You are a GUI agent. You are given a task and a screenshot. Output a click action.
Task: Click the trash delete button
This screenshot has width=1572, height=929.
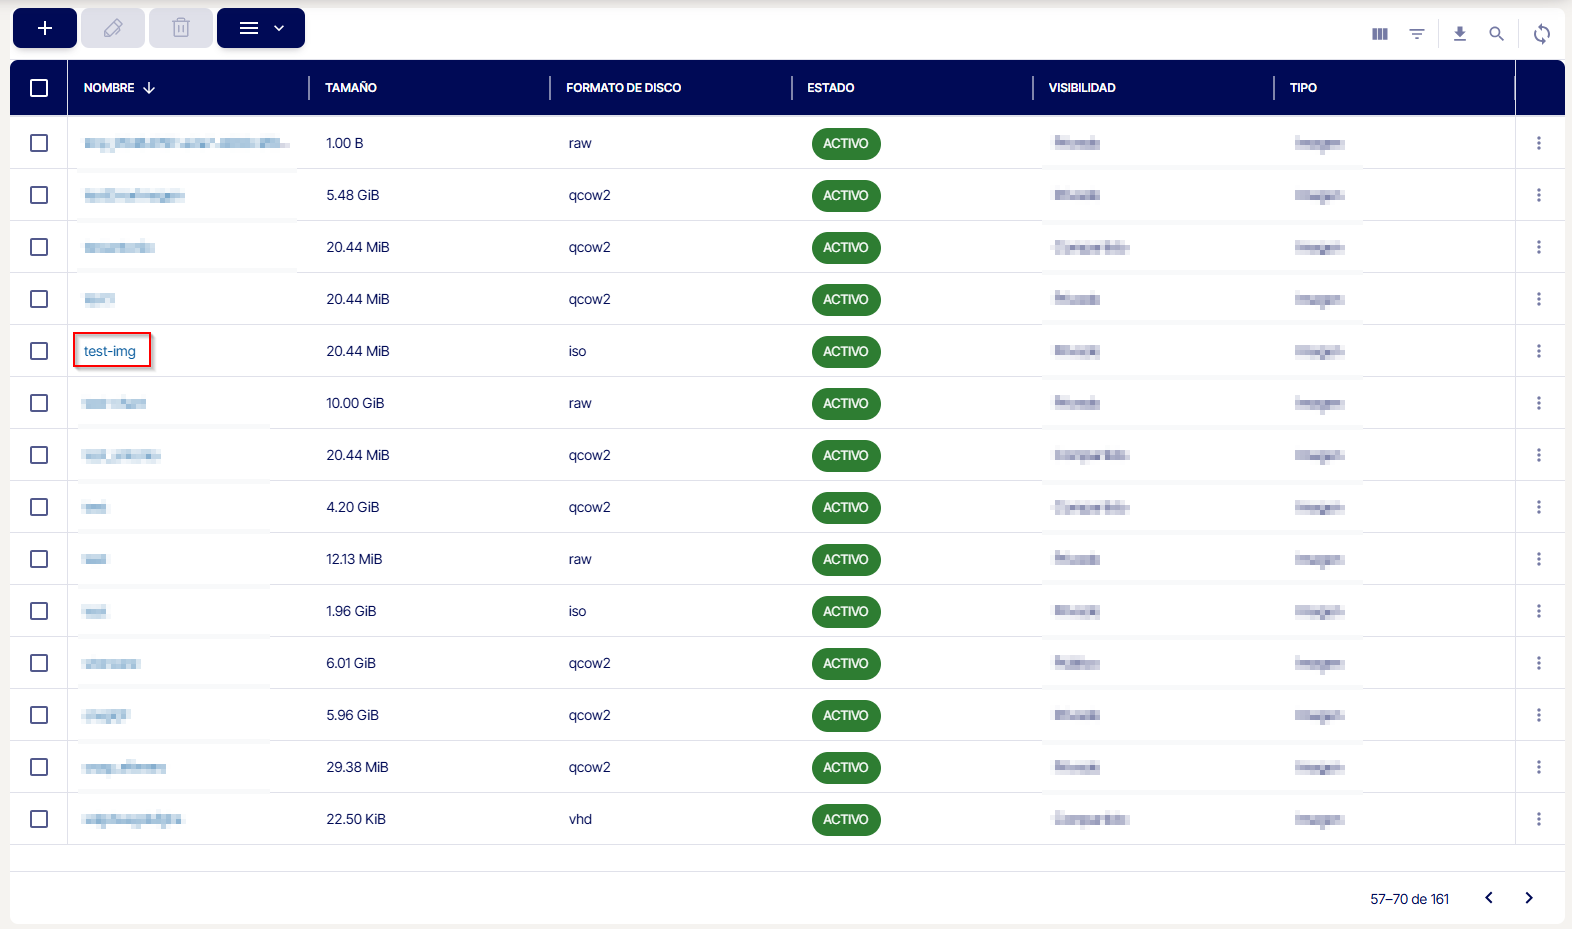(181, 28)
